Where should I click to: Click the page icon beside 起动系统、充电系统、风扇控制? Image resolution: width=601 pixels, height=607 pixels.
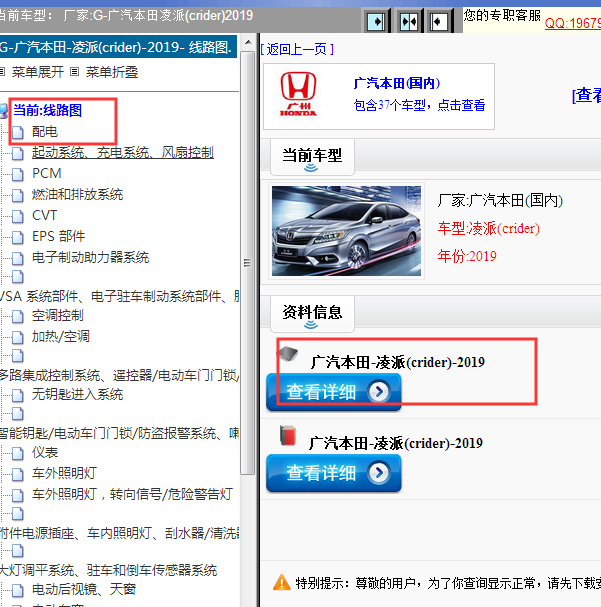click(17, 153)
